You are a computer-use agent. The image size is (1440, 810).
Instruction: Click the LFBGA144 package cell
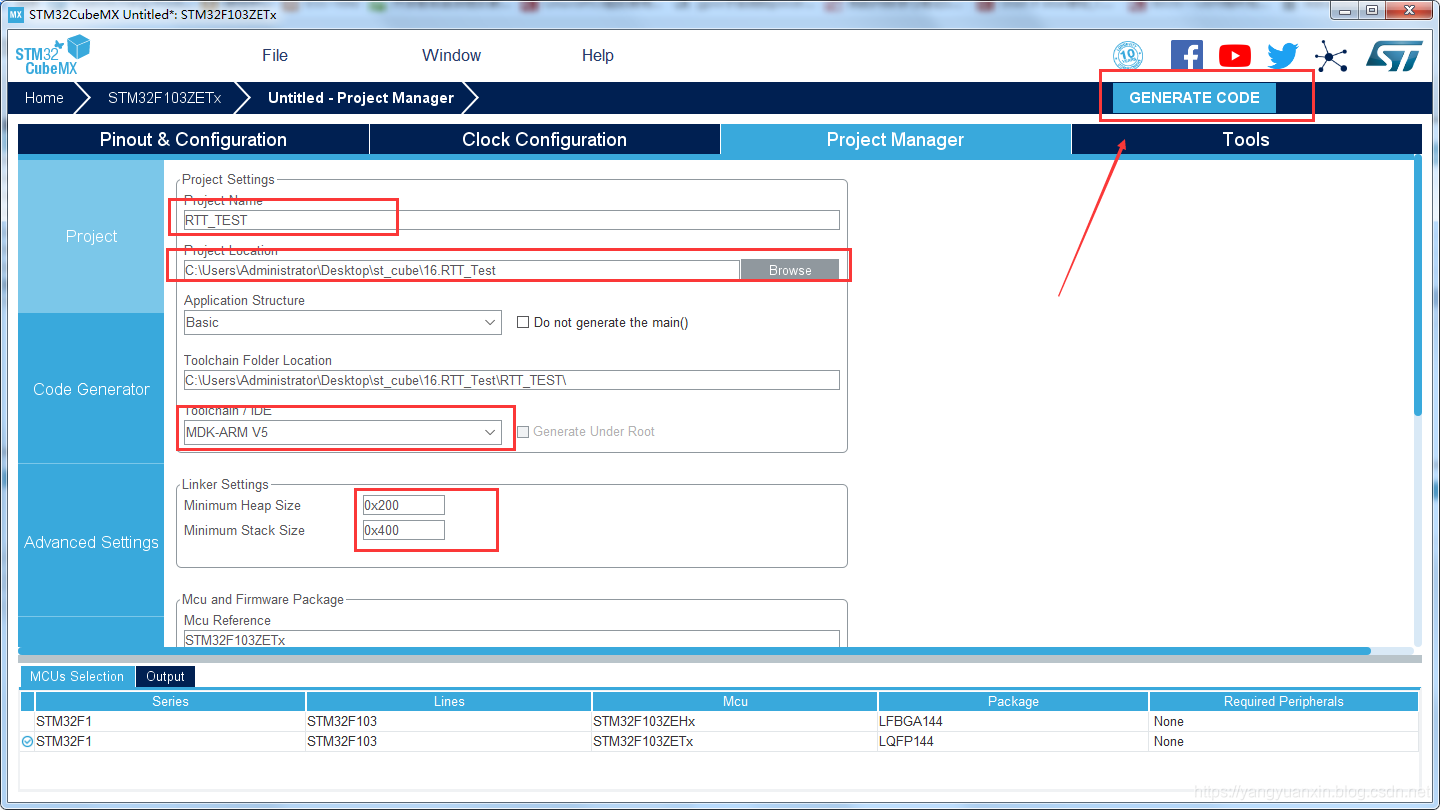pos(1013,721)
